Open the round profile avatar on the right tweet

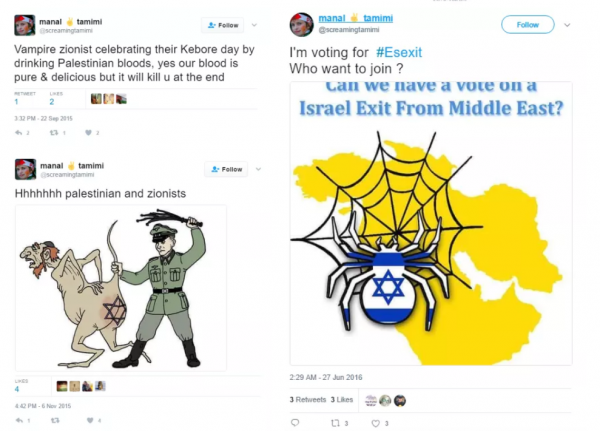tap(302, 24)
